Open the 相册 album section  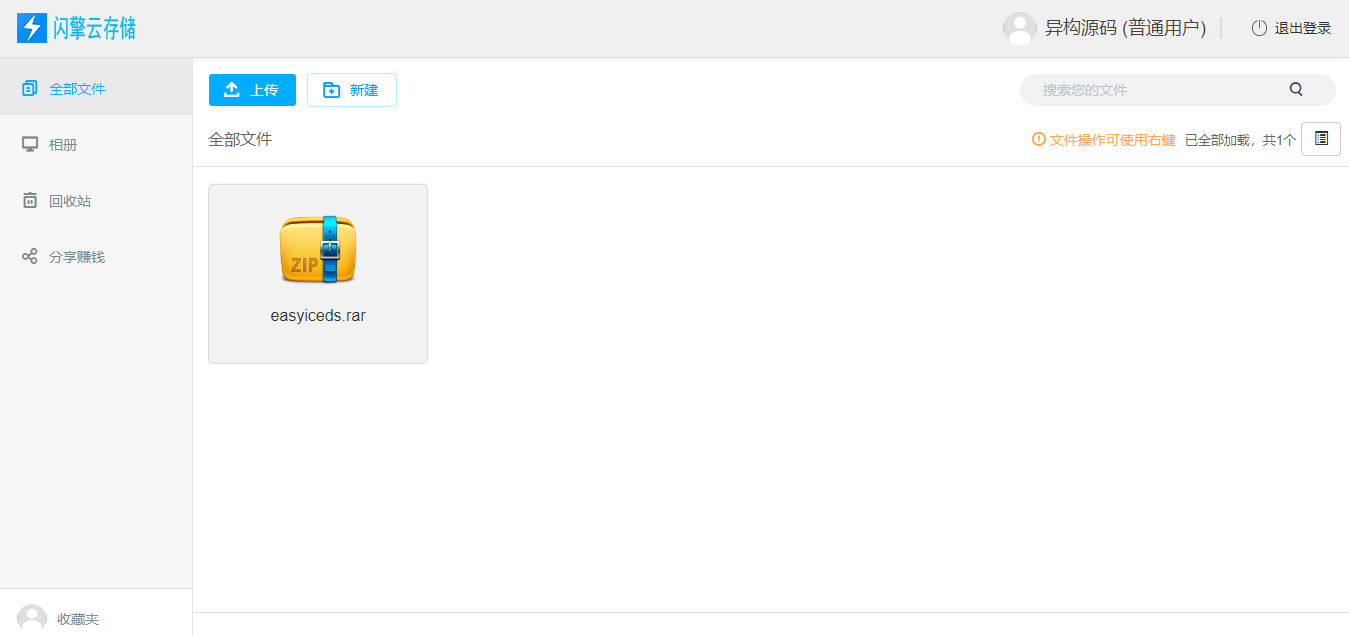62,145
